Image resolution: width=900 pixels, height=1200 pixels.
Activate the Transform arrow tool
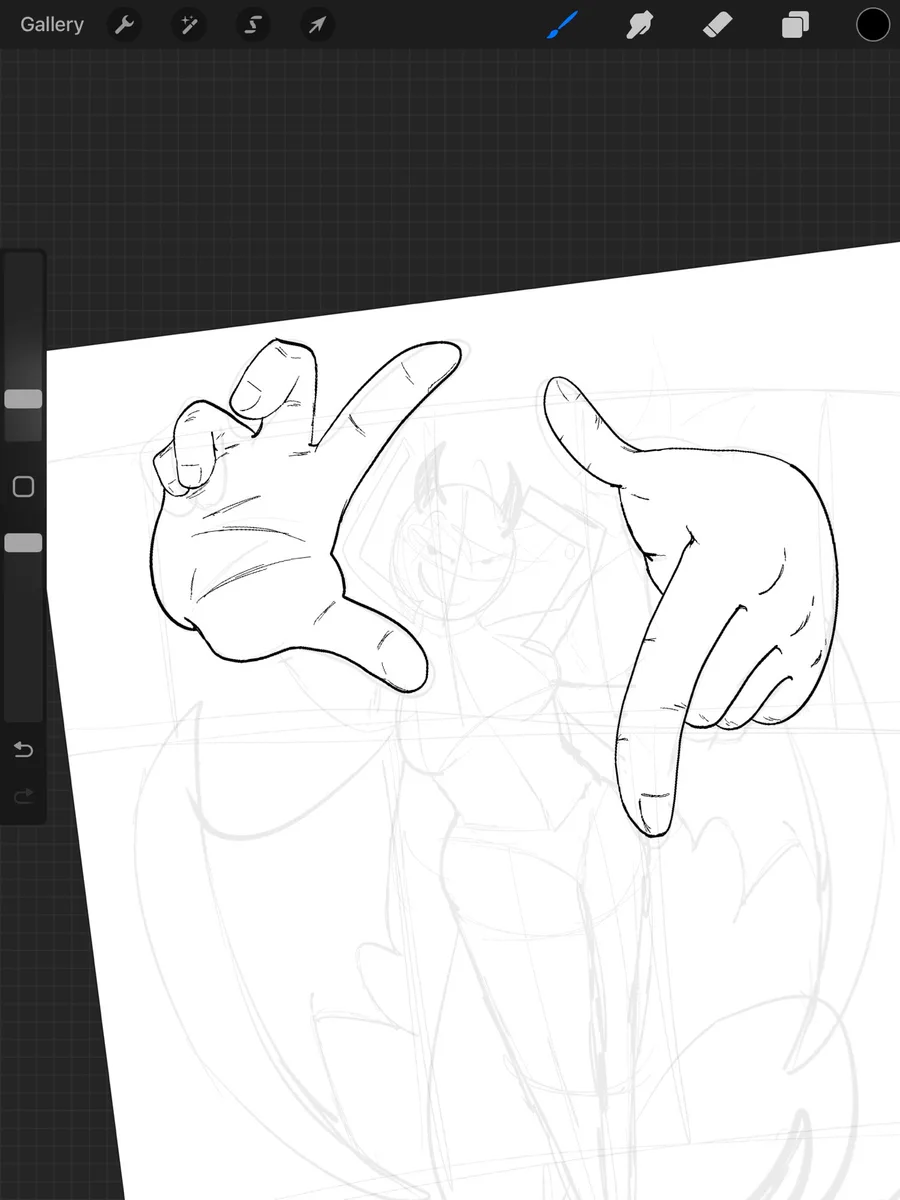[317, 24]
